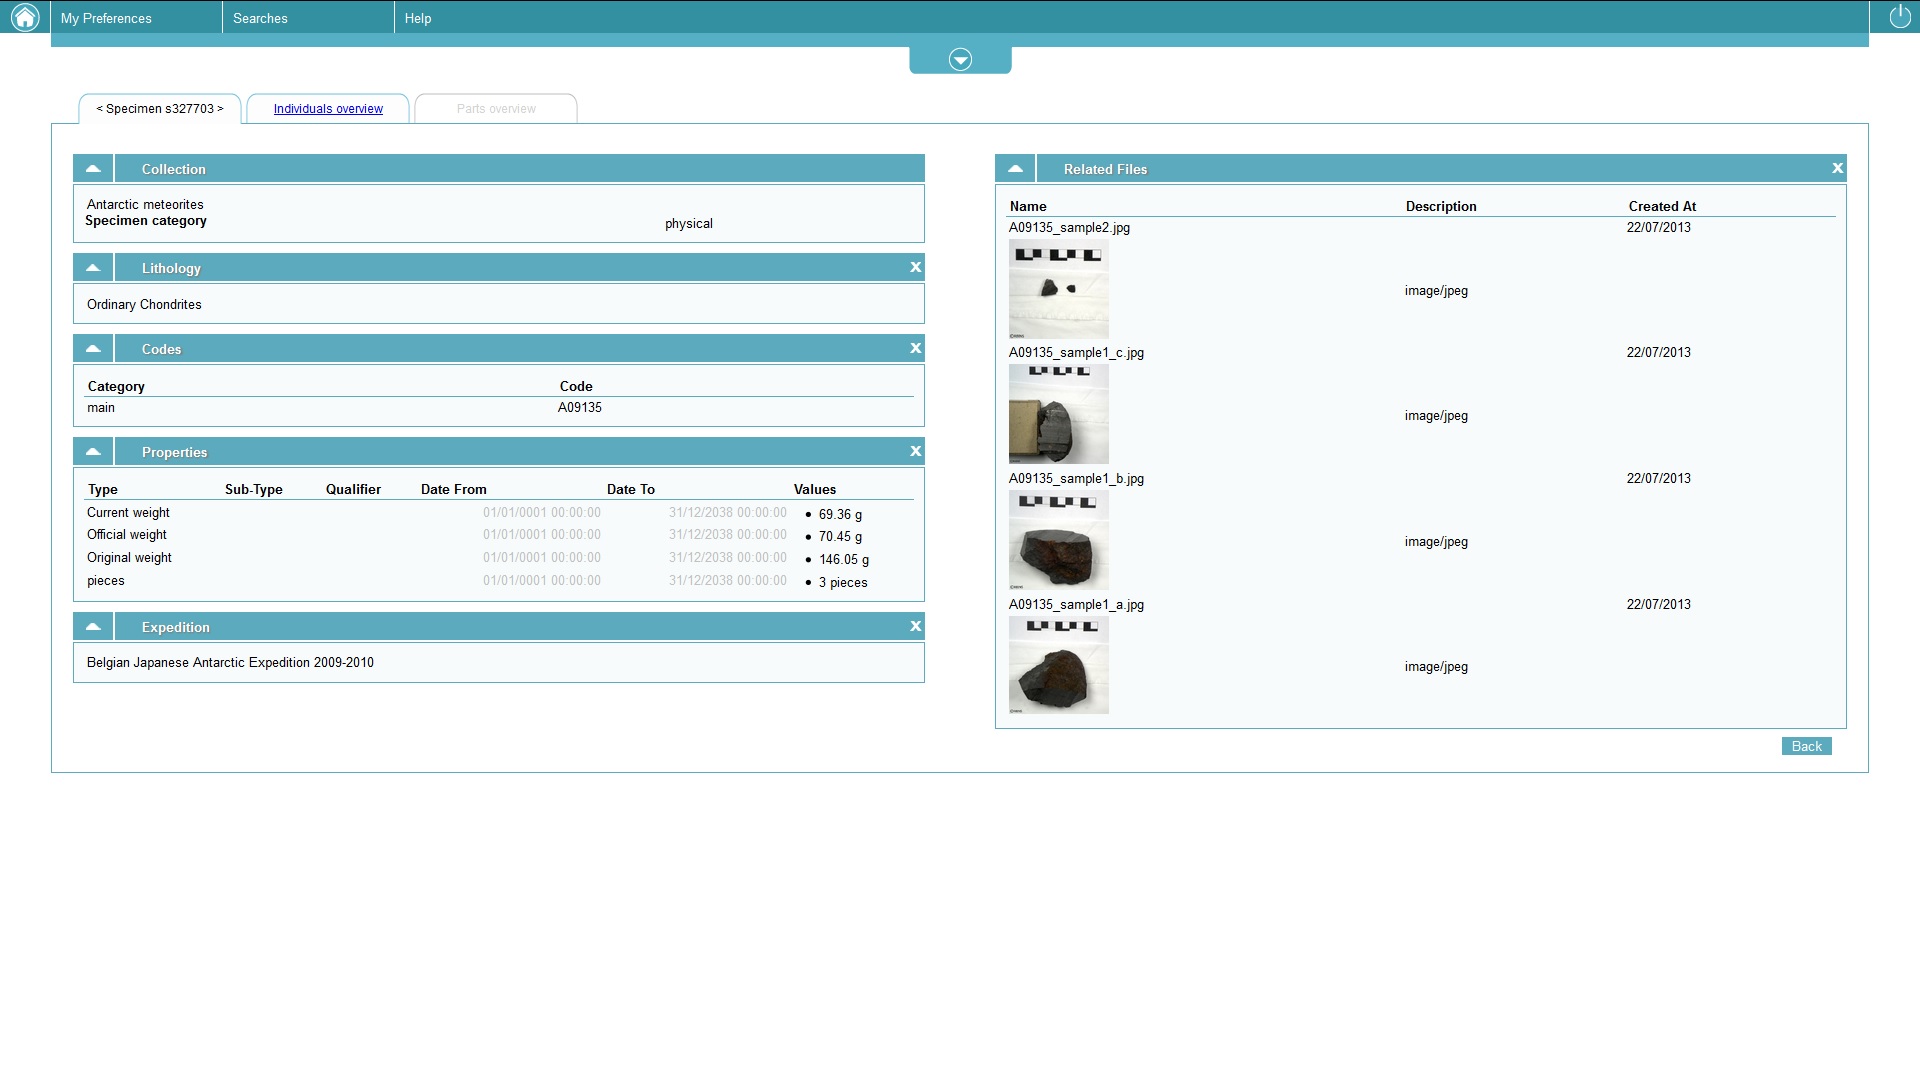
Task: Collapse the Expedition panel with its arrow
Action: pos(93,627)
